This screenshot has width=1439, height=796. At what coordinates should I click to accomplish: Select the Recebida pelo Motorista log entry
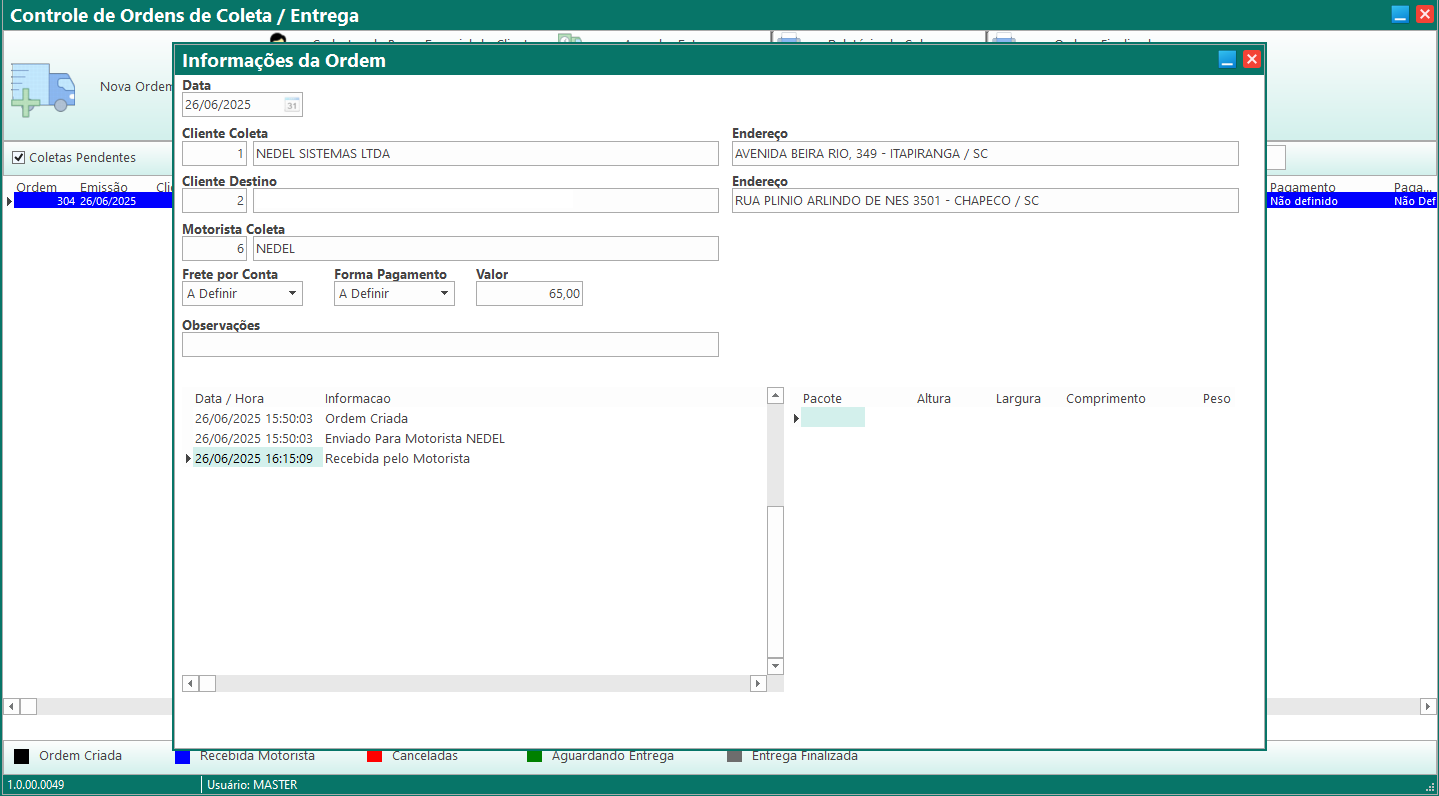pyautogui.click(x=397, y=459)
